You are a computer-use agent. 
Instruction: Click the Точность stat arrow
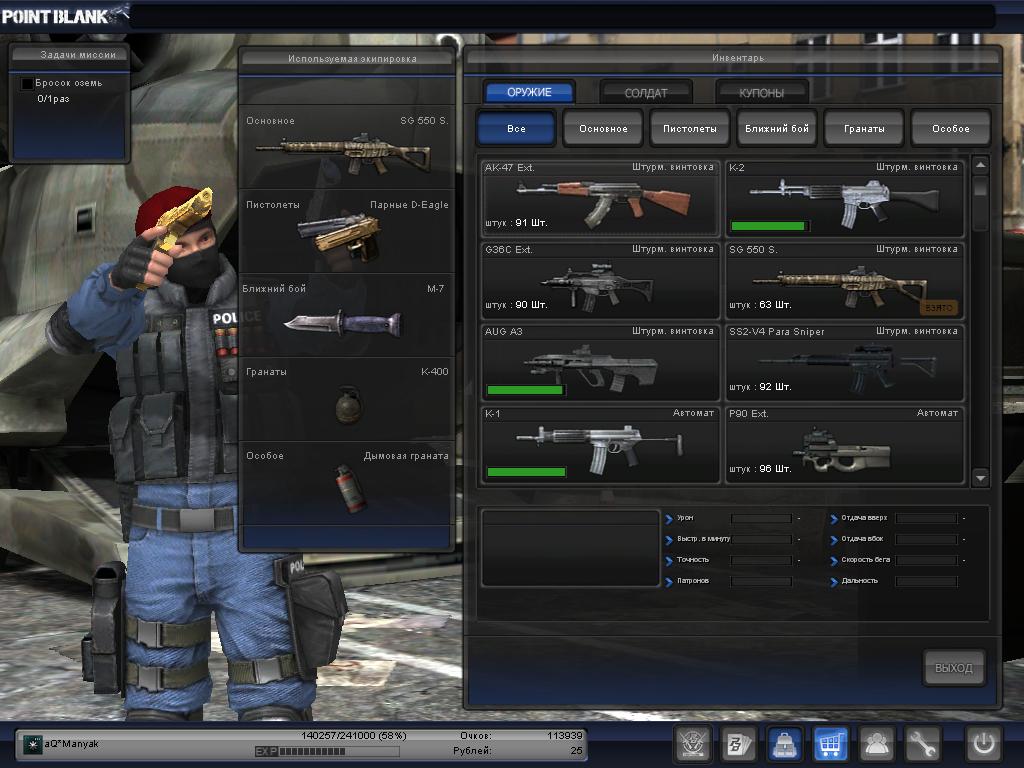[669, 561]
